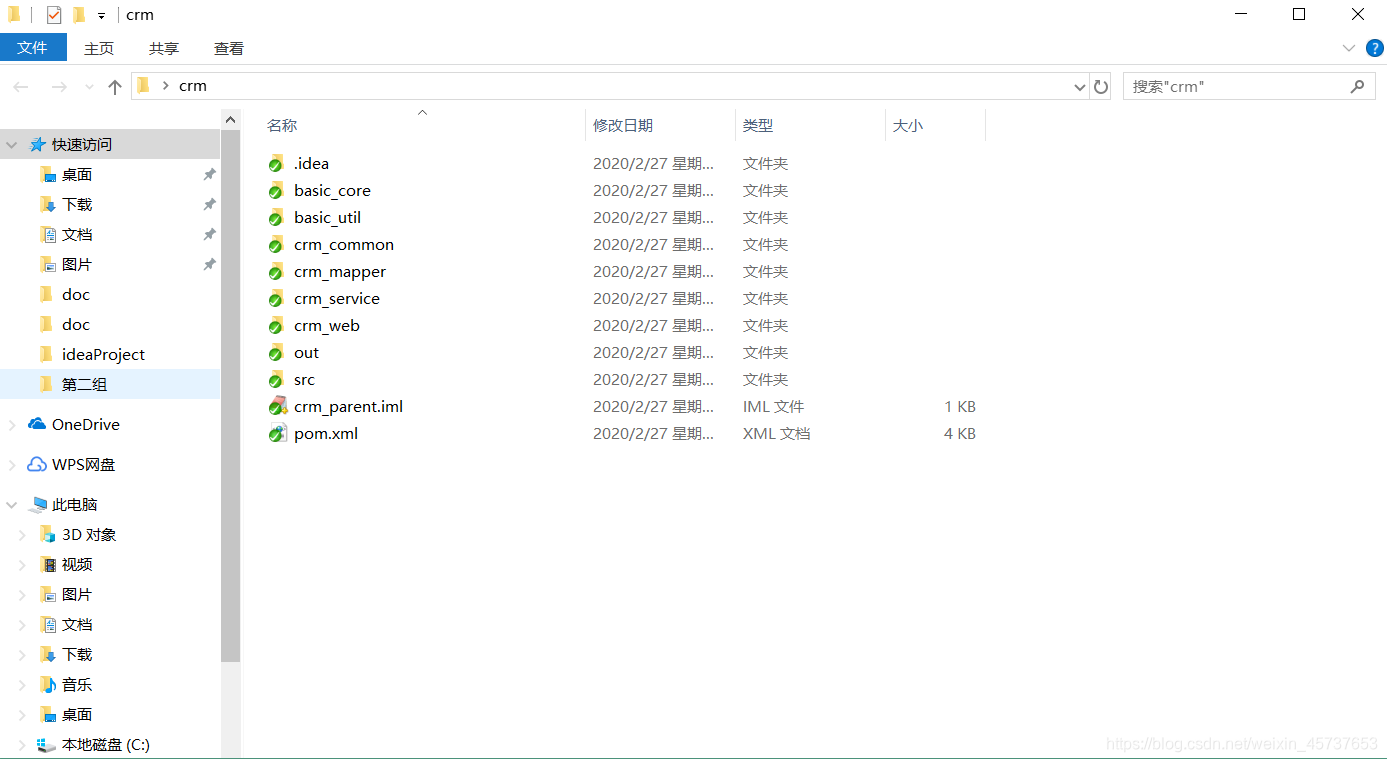
Task: Click the crm_common folder icon
Action: [276, 245]
